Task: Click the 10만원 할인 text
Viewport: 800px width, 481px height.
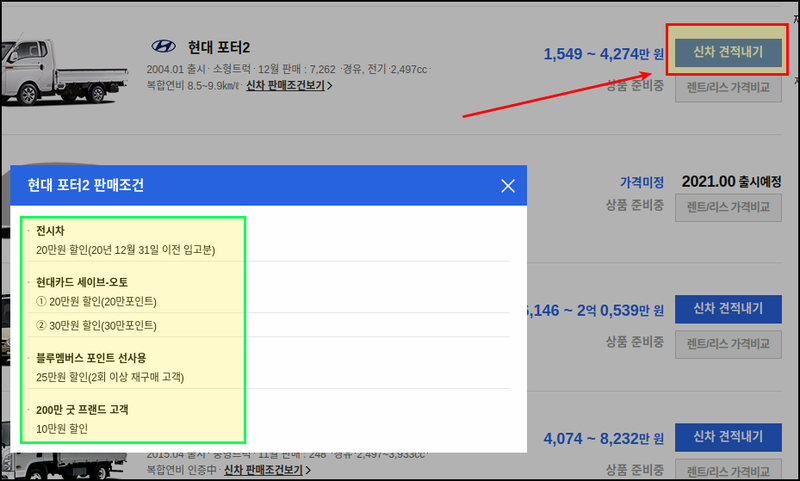Action: 62,429
